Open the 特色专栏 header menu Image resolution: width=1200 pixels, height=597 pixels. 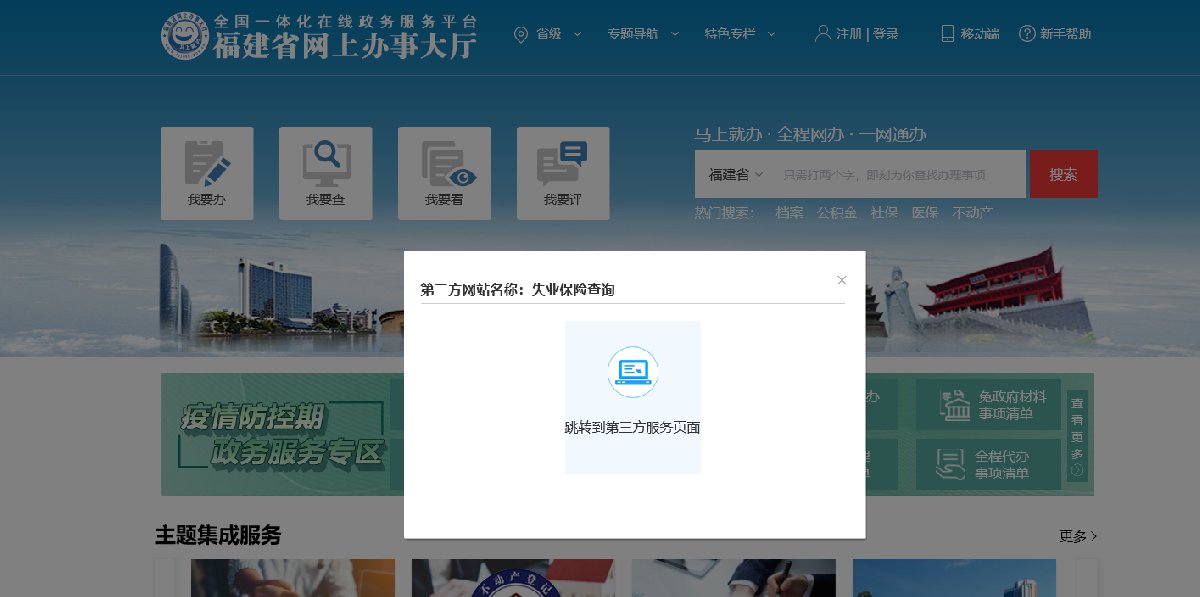(739, 34)
